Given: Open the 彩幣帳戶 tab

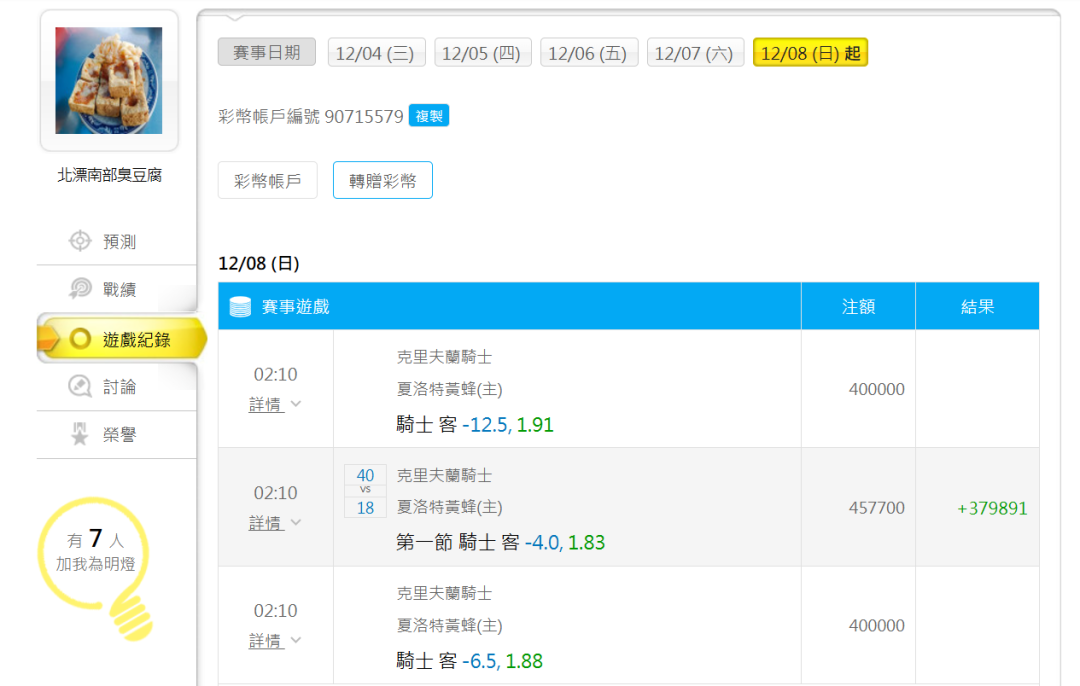Looking at the screenshot, I should [268, 180].
